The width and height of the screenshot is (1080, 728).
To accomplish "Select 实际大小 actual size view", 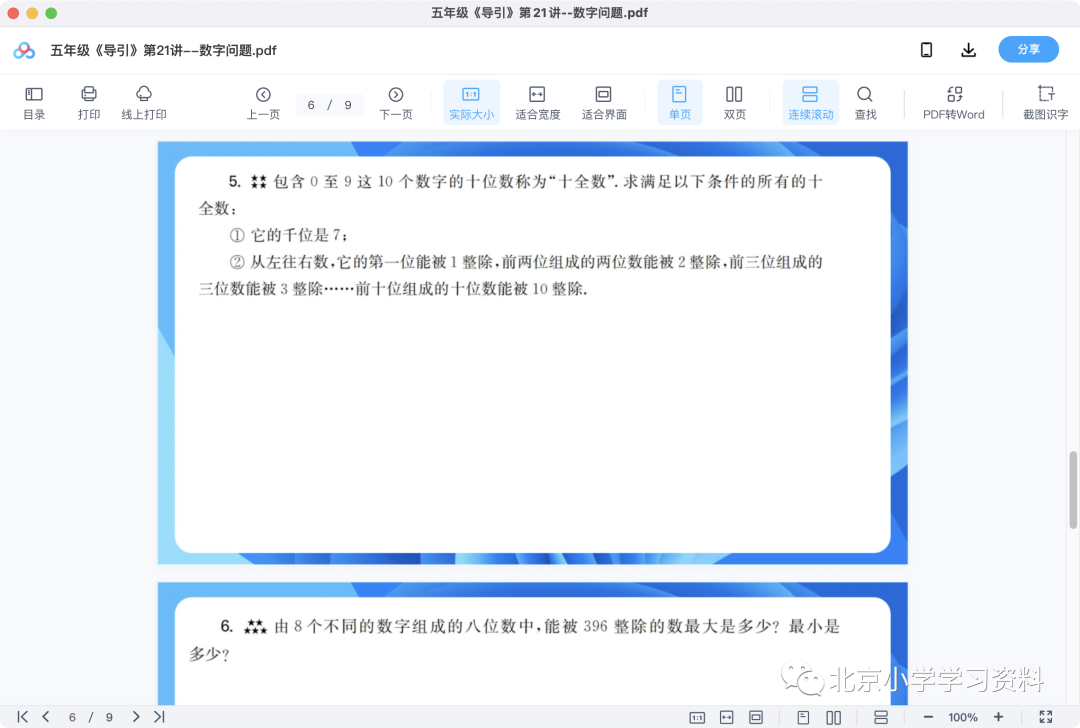I will (x=471, y=103).
